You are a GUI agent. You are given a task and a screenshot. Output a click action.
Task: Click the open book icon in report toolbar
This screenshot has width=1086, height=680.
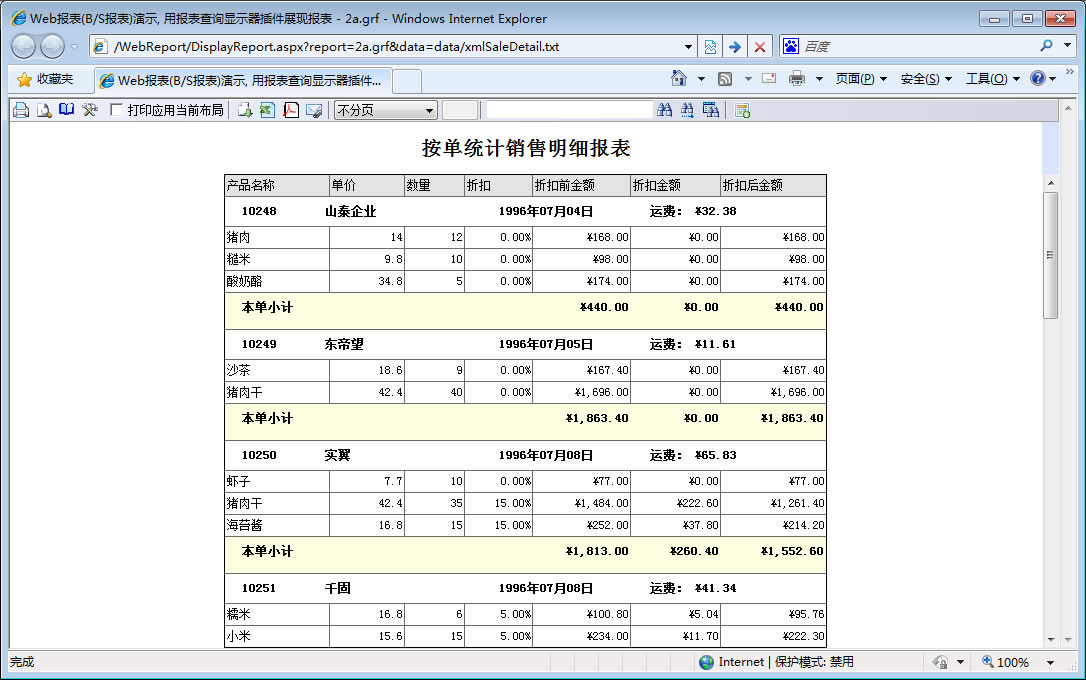(x=67, y=110)
